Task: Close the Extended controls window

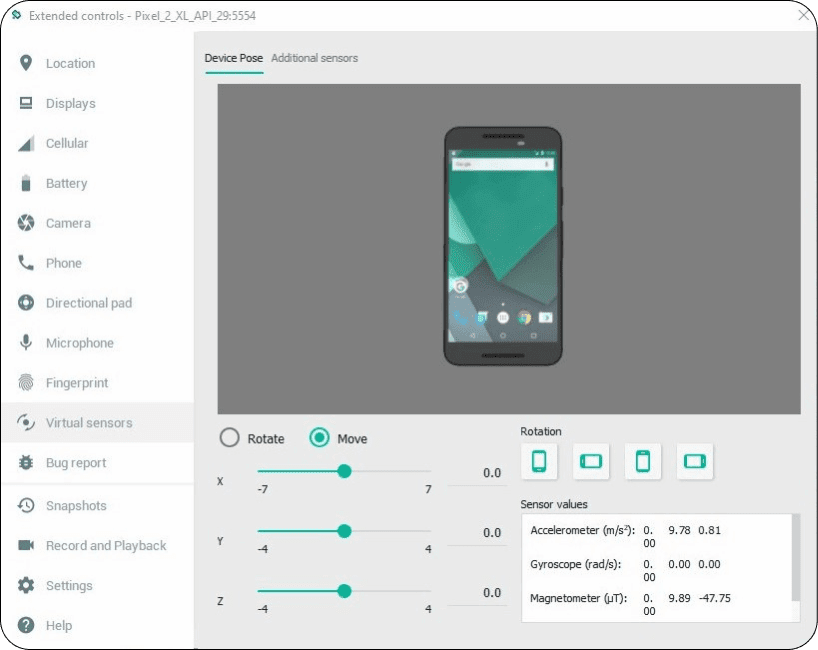Action: pyautogui.click(x=804, y=15)
